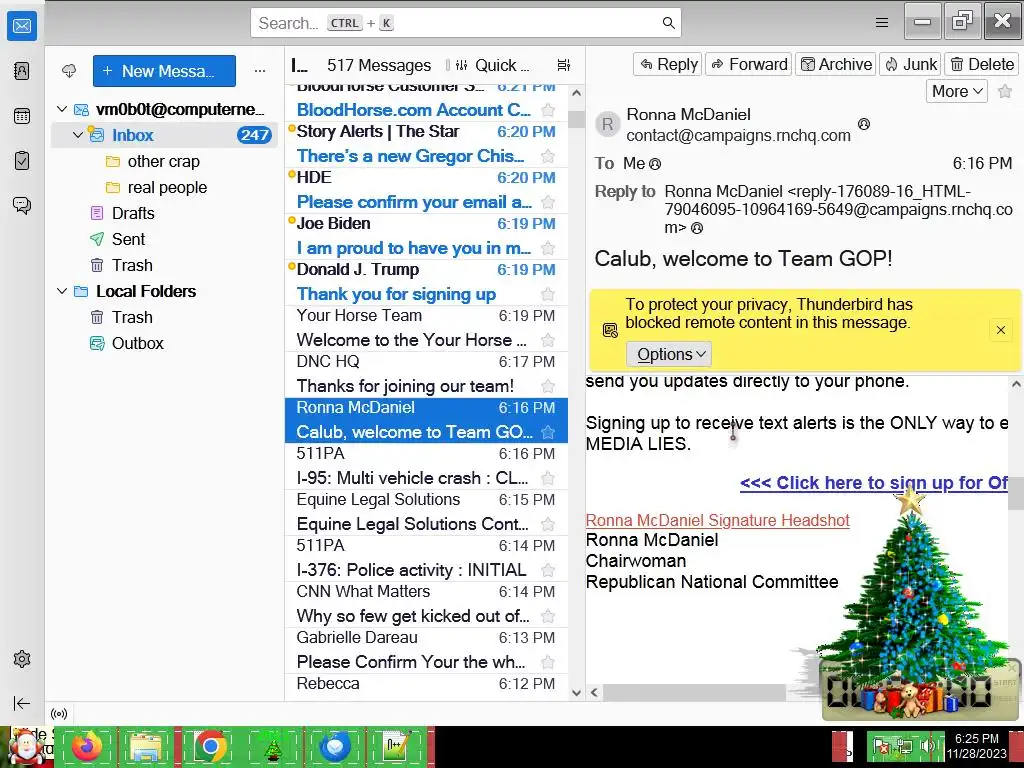The width and height of the screenshot is (1024, 768).
Task: Click the contact avatar for Ronna McDaniel
Action: (607, 124)
